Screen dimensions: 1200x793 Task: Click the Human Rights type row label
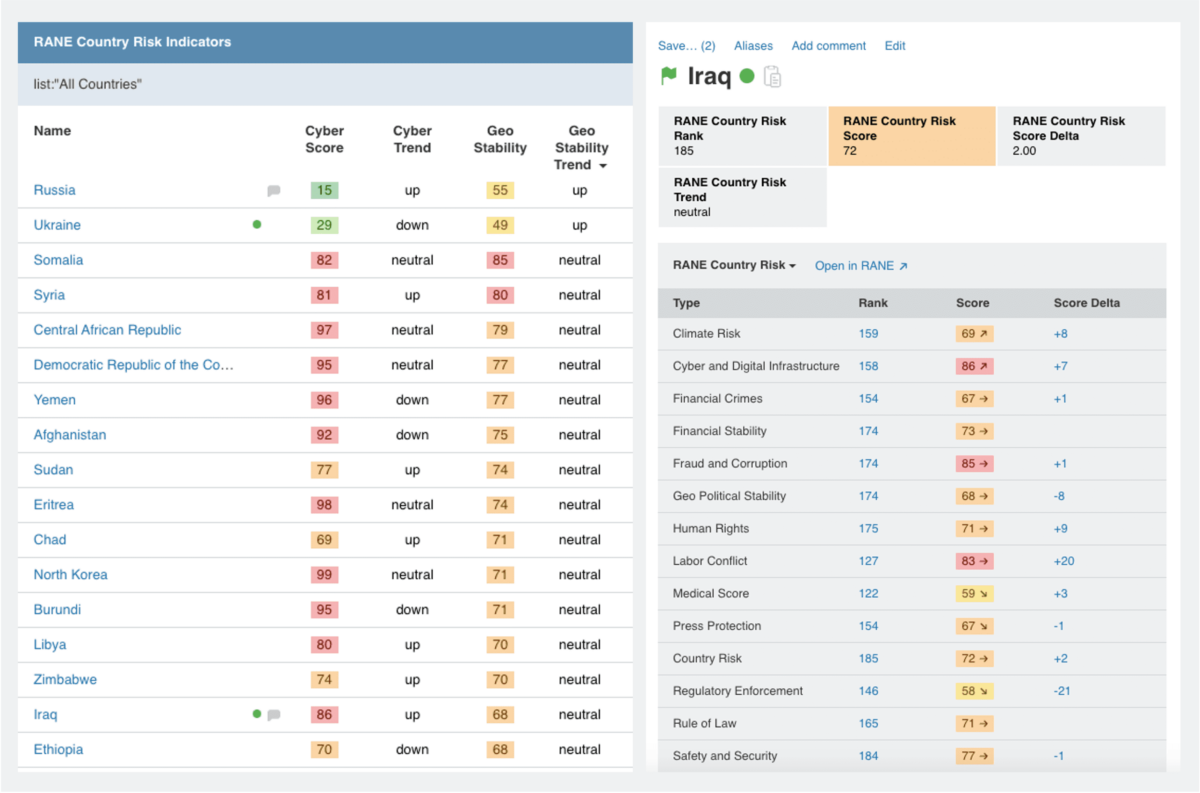click(711, 529)
